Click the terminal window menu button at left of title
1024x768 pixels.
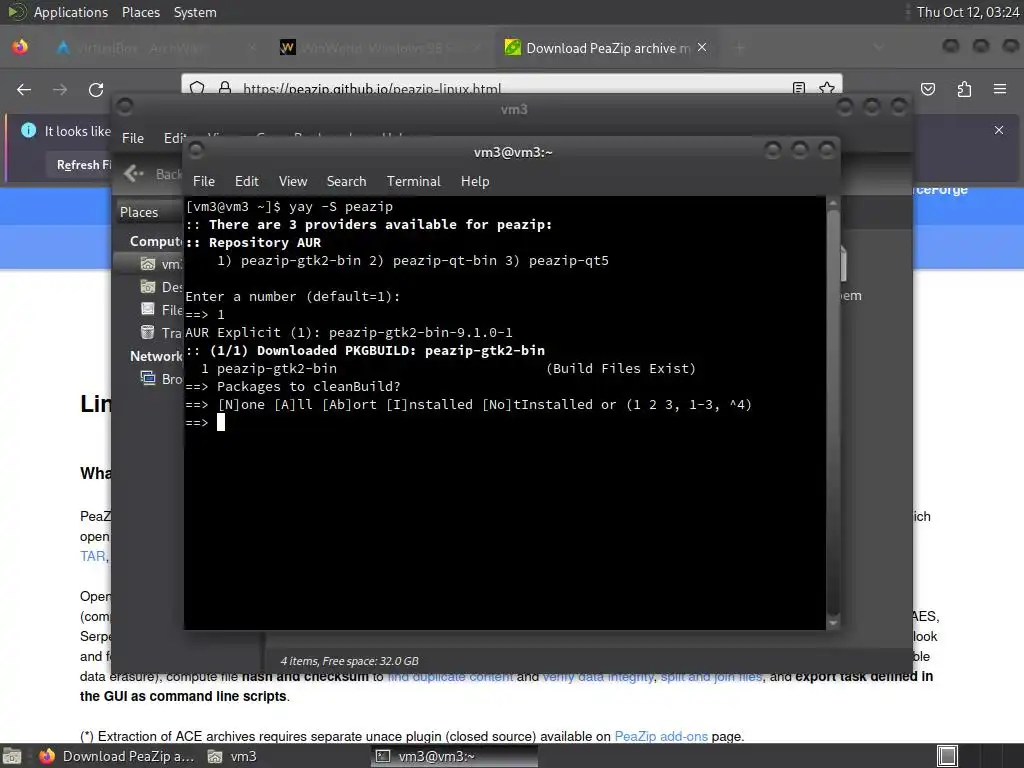(195, 151)
